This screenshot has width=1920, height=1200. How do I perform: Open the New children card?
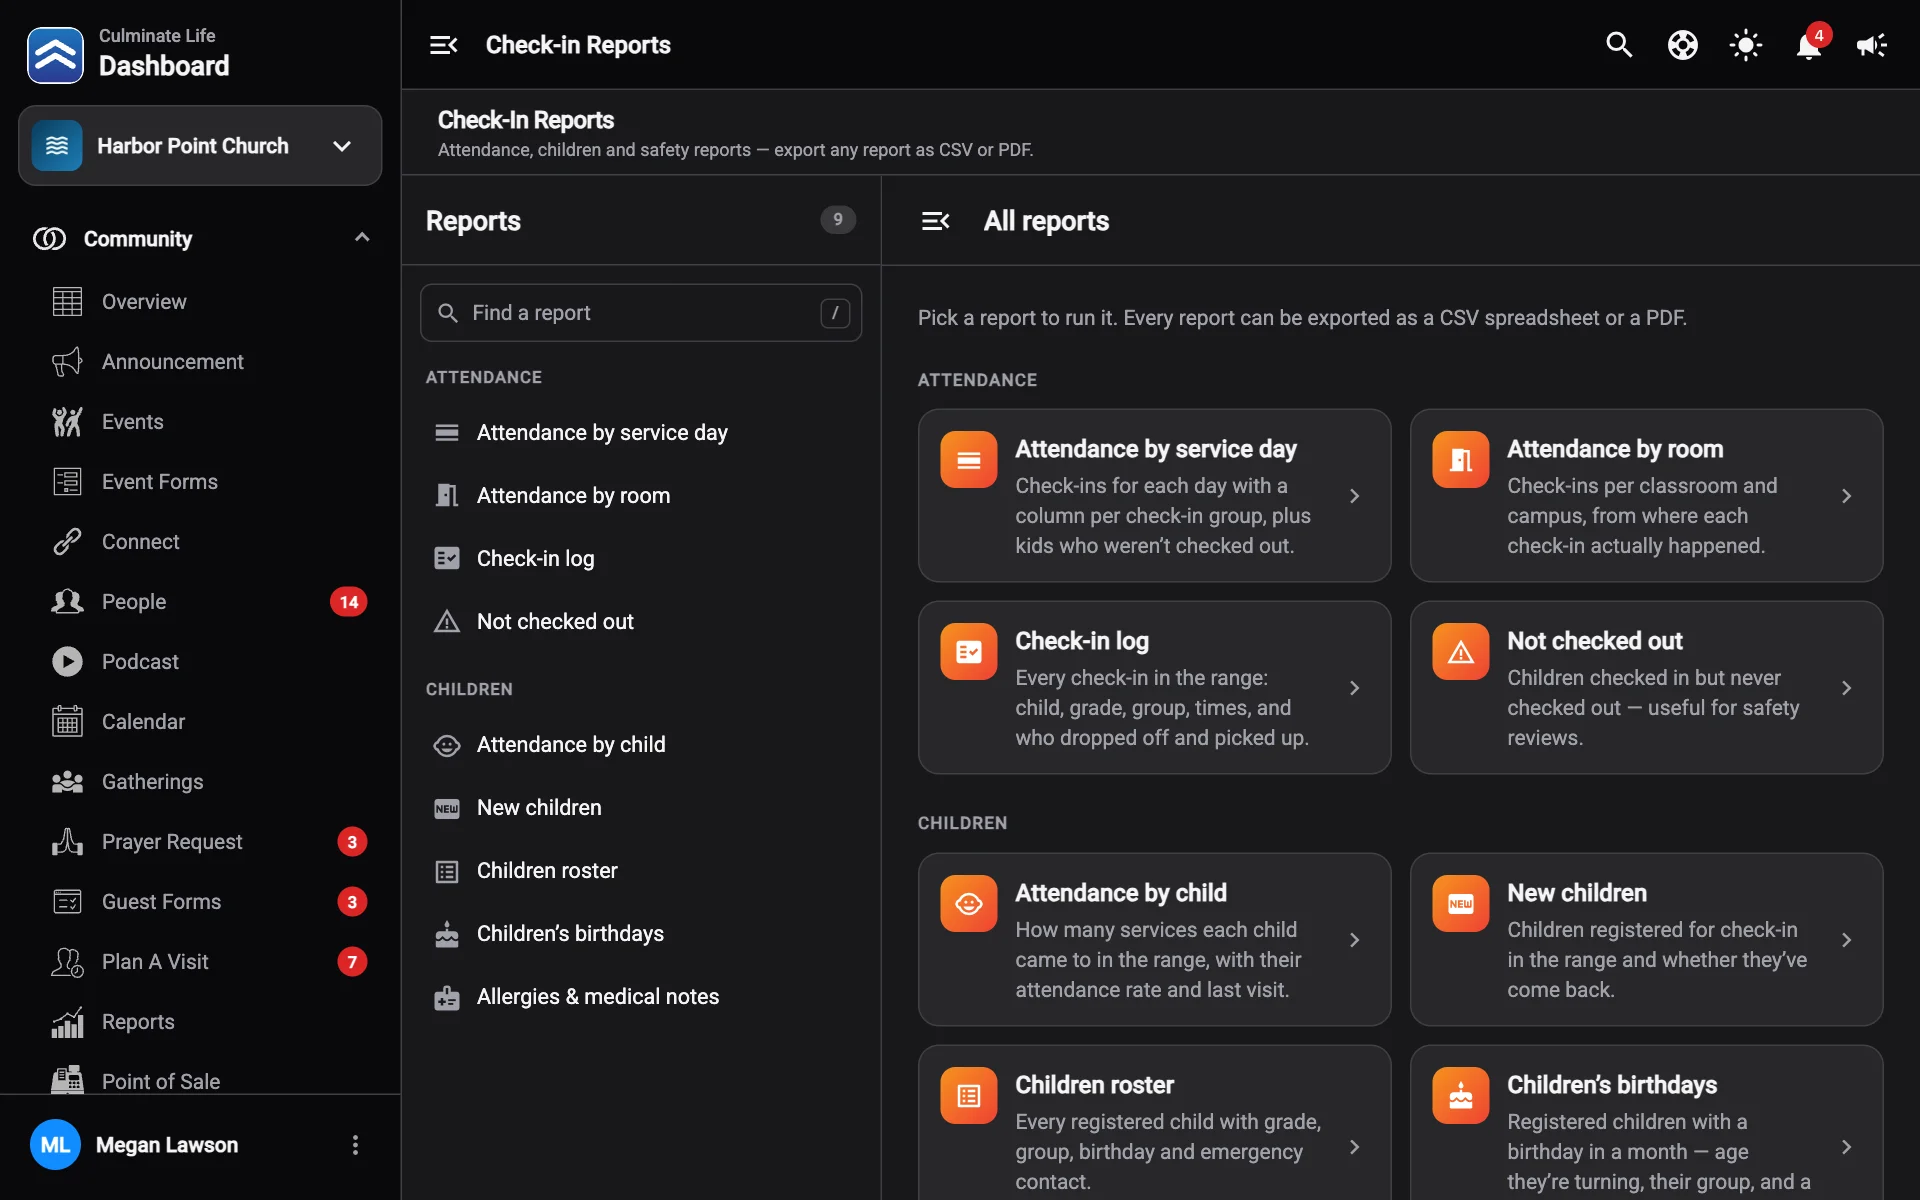1647,940
